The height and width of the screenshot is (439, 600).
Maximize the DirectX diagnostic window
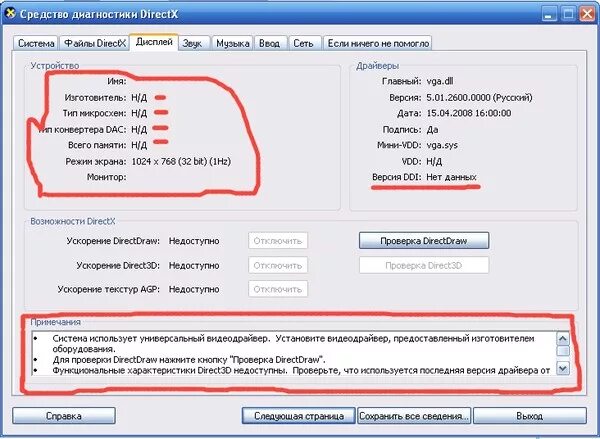(568, 14)
